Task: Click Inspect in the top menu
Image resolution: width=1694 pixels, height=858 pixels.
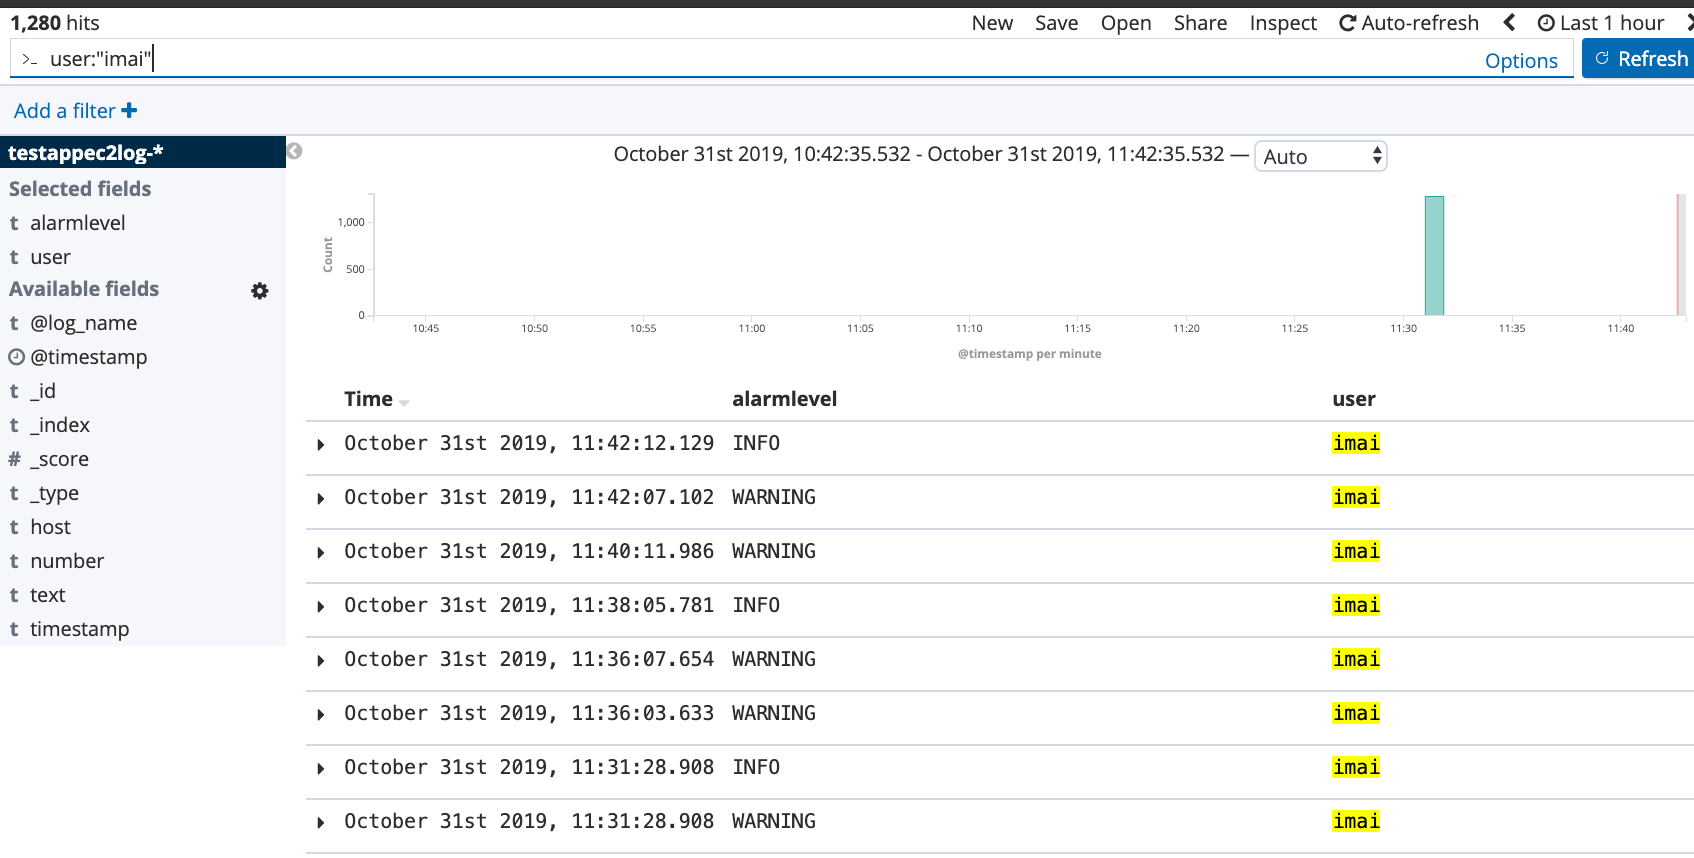Action: [1283, 23]
